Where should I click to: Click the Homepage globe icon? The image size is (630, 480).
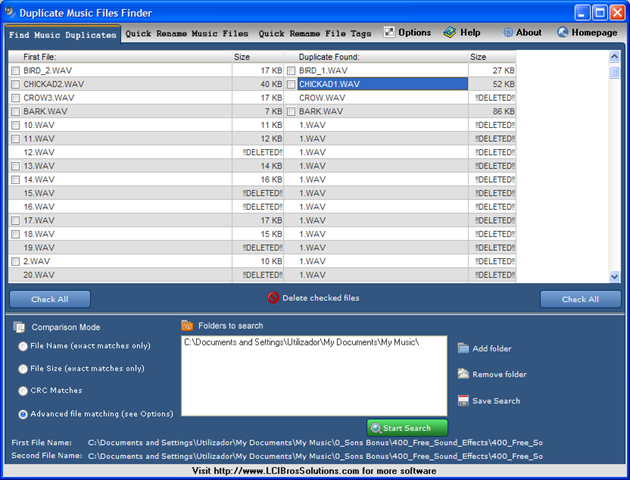point(562,32)
